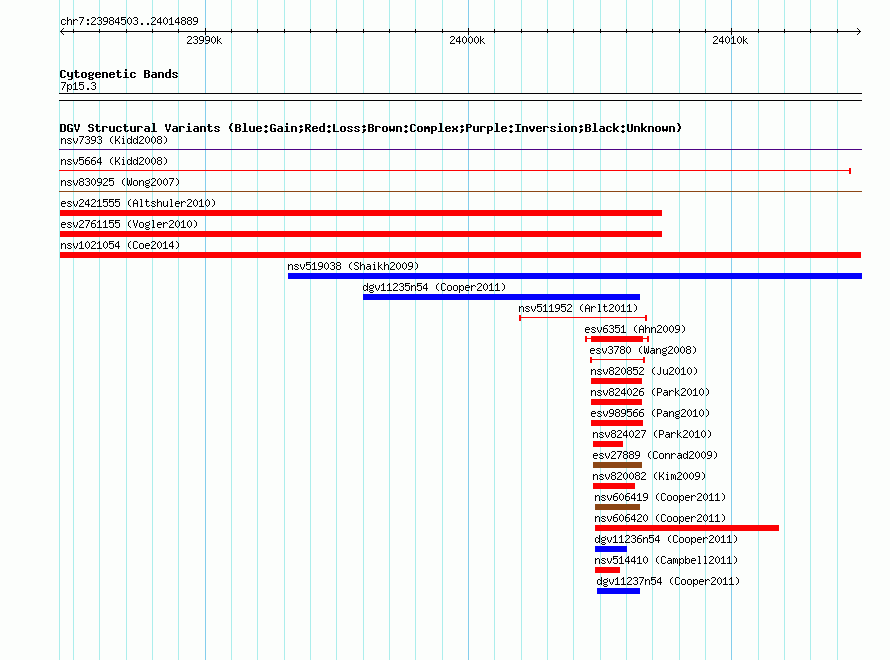Select the nsv824026 (Park2010) red bar

pyautogui.click(x=616, y=402)
